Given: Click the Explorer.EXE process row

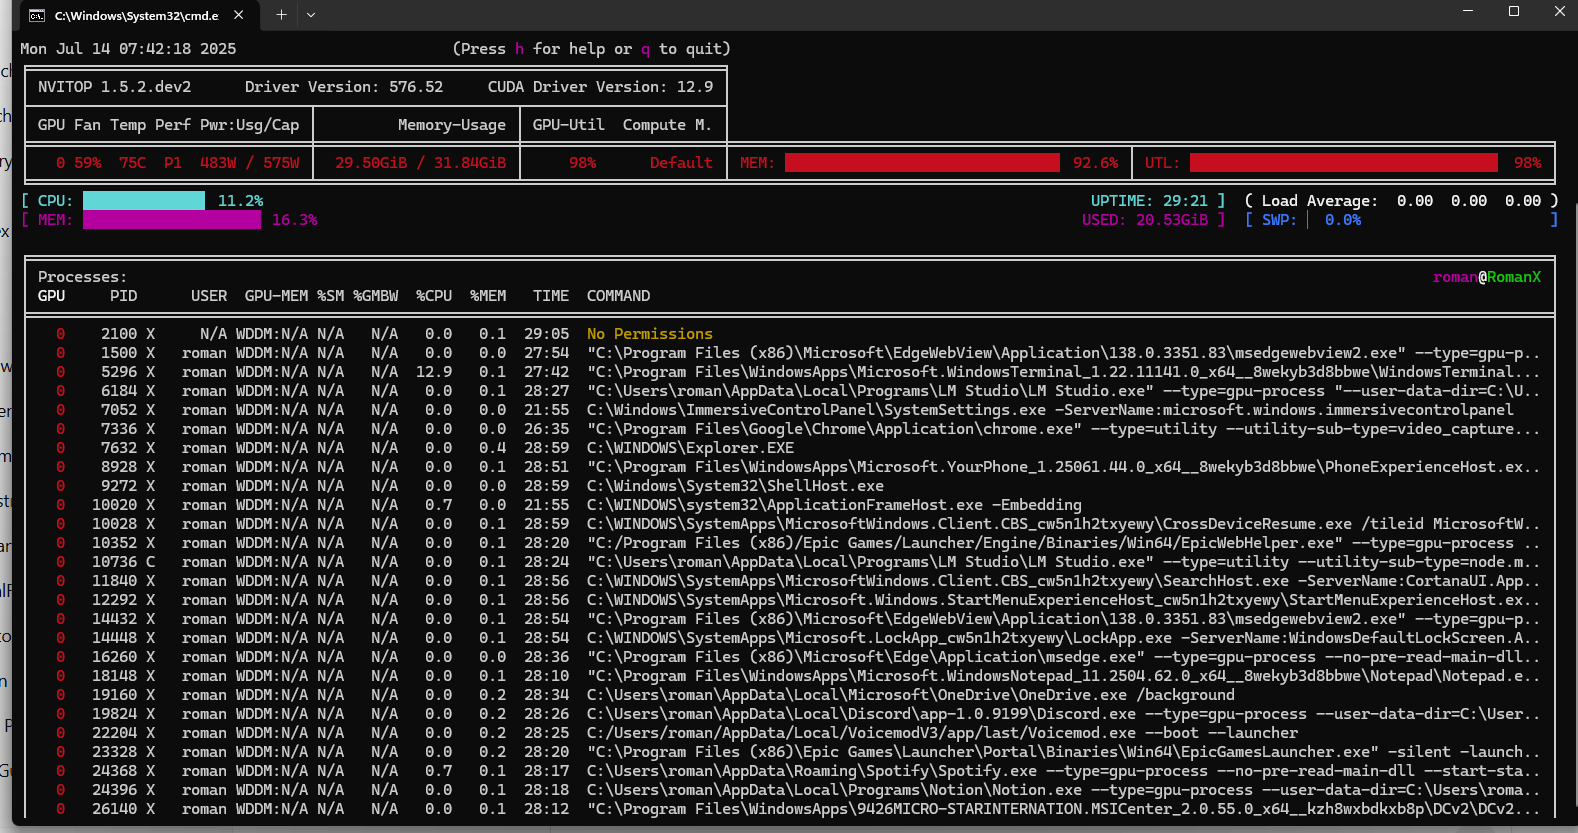Looking at the screenshot, I should coord(790,448).
